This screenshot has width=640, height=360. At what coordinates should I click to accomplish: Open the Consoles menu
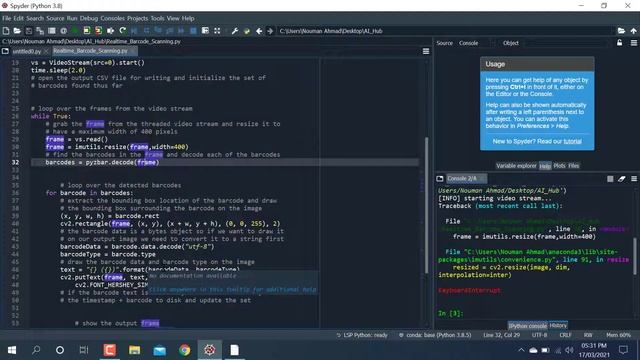pyautogui.click(x=112, y=18)
